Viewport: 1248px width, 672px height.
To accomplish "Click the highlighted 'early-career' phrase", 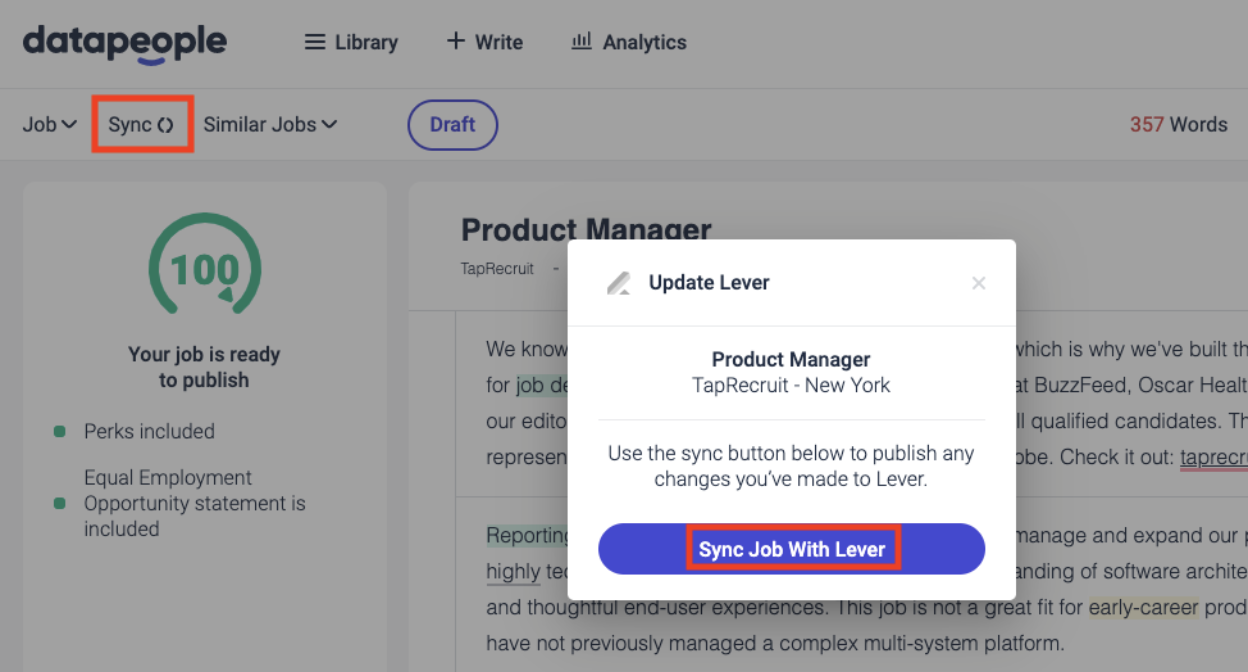I will point(1143,607).
